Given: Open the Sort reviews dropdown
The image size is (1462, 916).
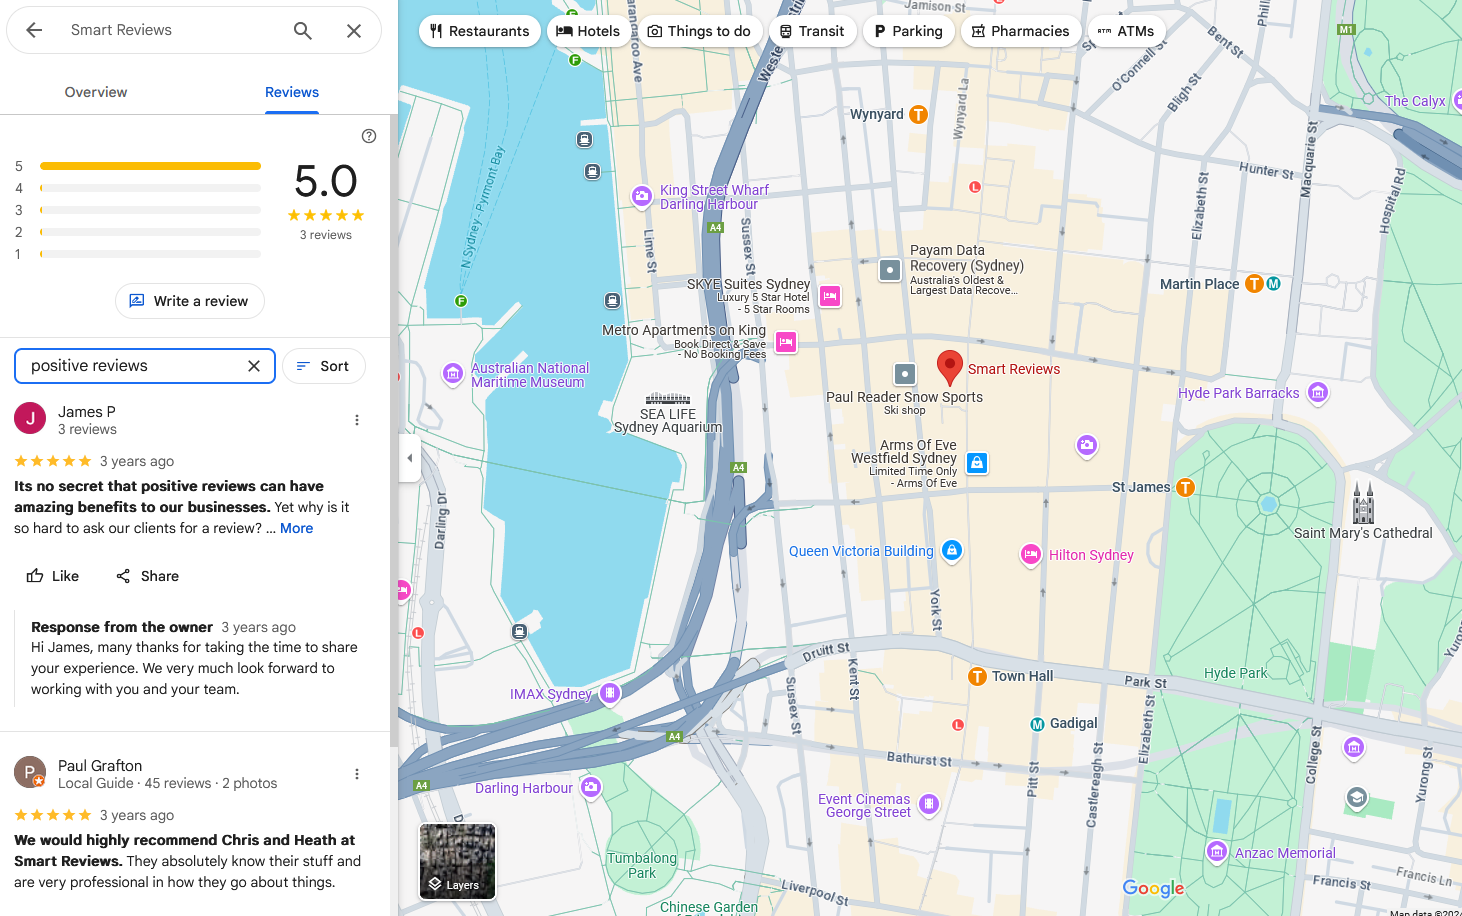Looking at the screenshot, I should pos(324,366).
